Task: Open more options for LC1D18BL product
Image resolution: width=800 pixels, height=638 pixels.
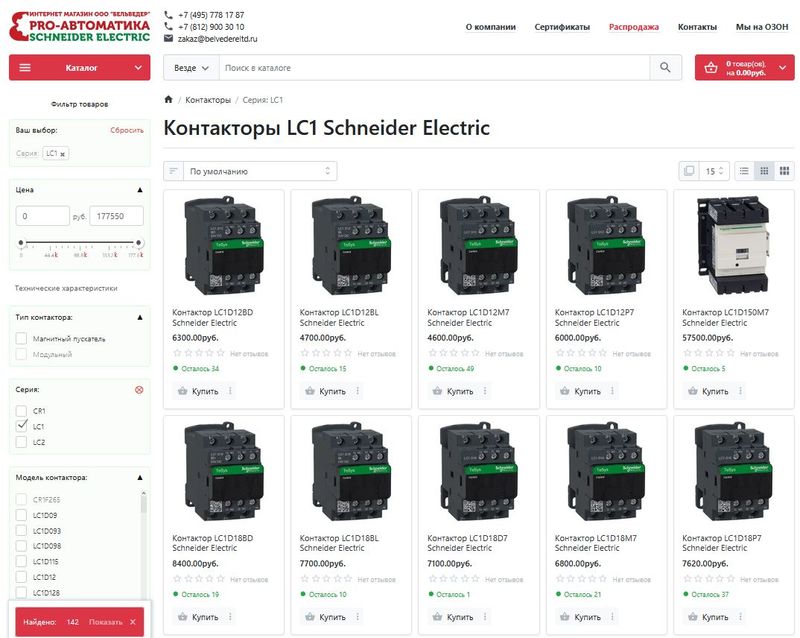Action: (358, 617)
